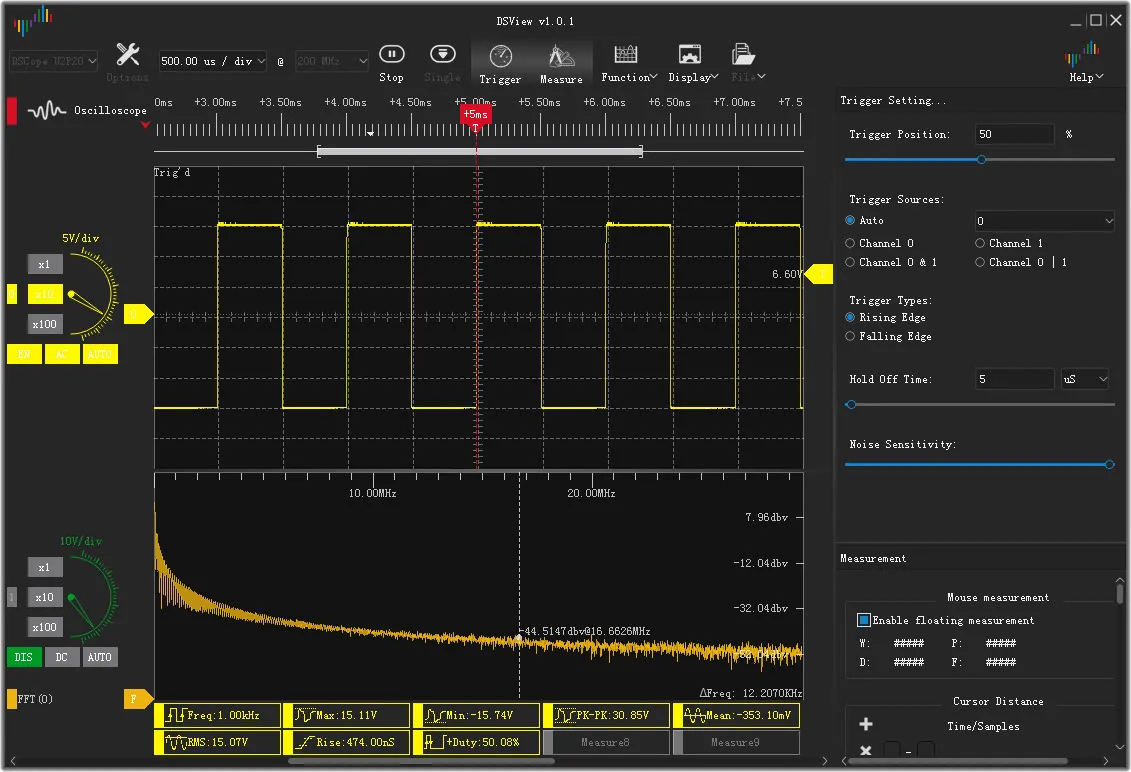Image resolution: width=1131 pixels, height=772 pixels.
Task: Open the Measure panel
Action: point(561,62)
